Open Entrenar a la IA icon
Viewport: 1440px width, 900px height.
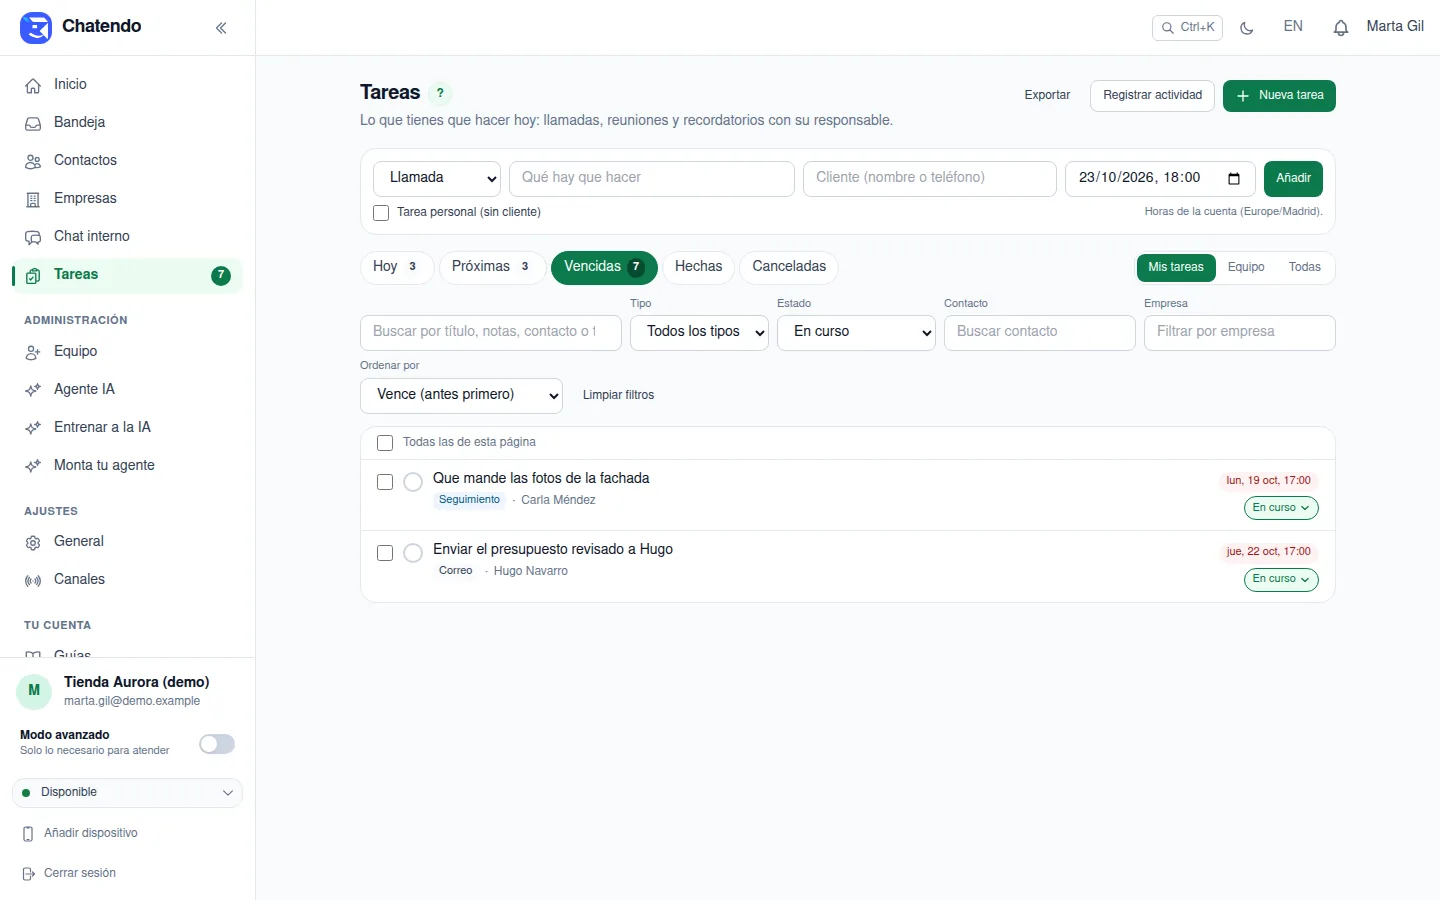point(33,428)
